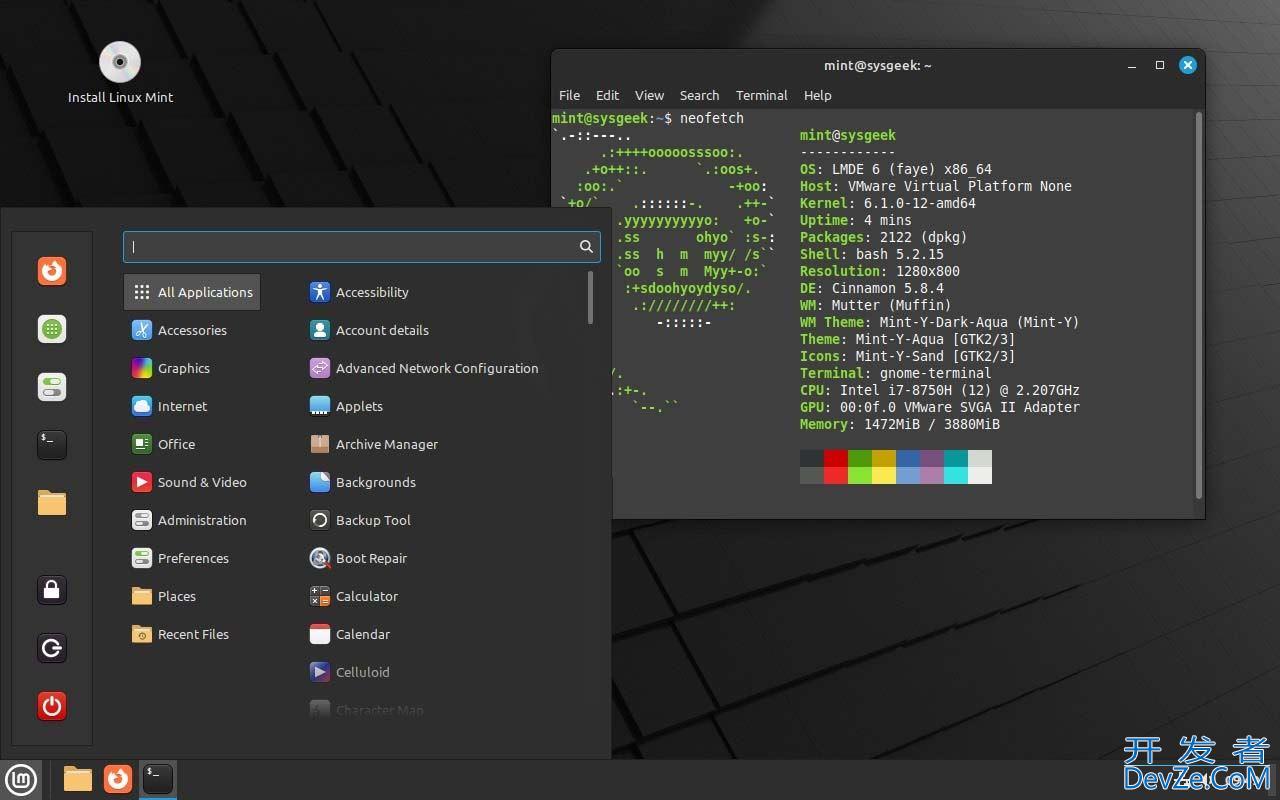
Task: Open Backgrounds settings
Action: (x=363, y=482)
